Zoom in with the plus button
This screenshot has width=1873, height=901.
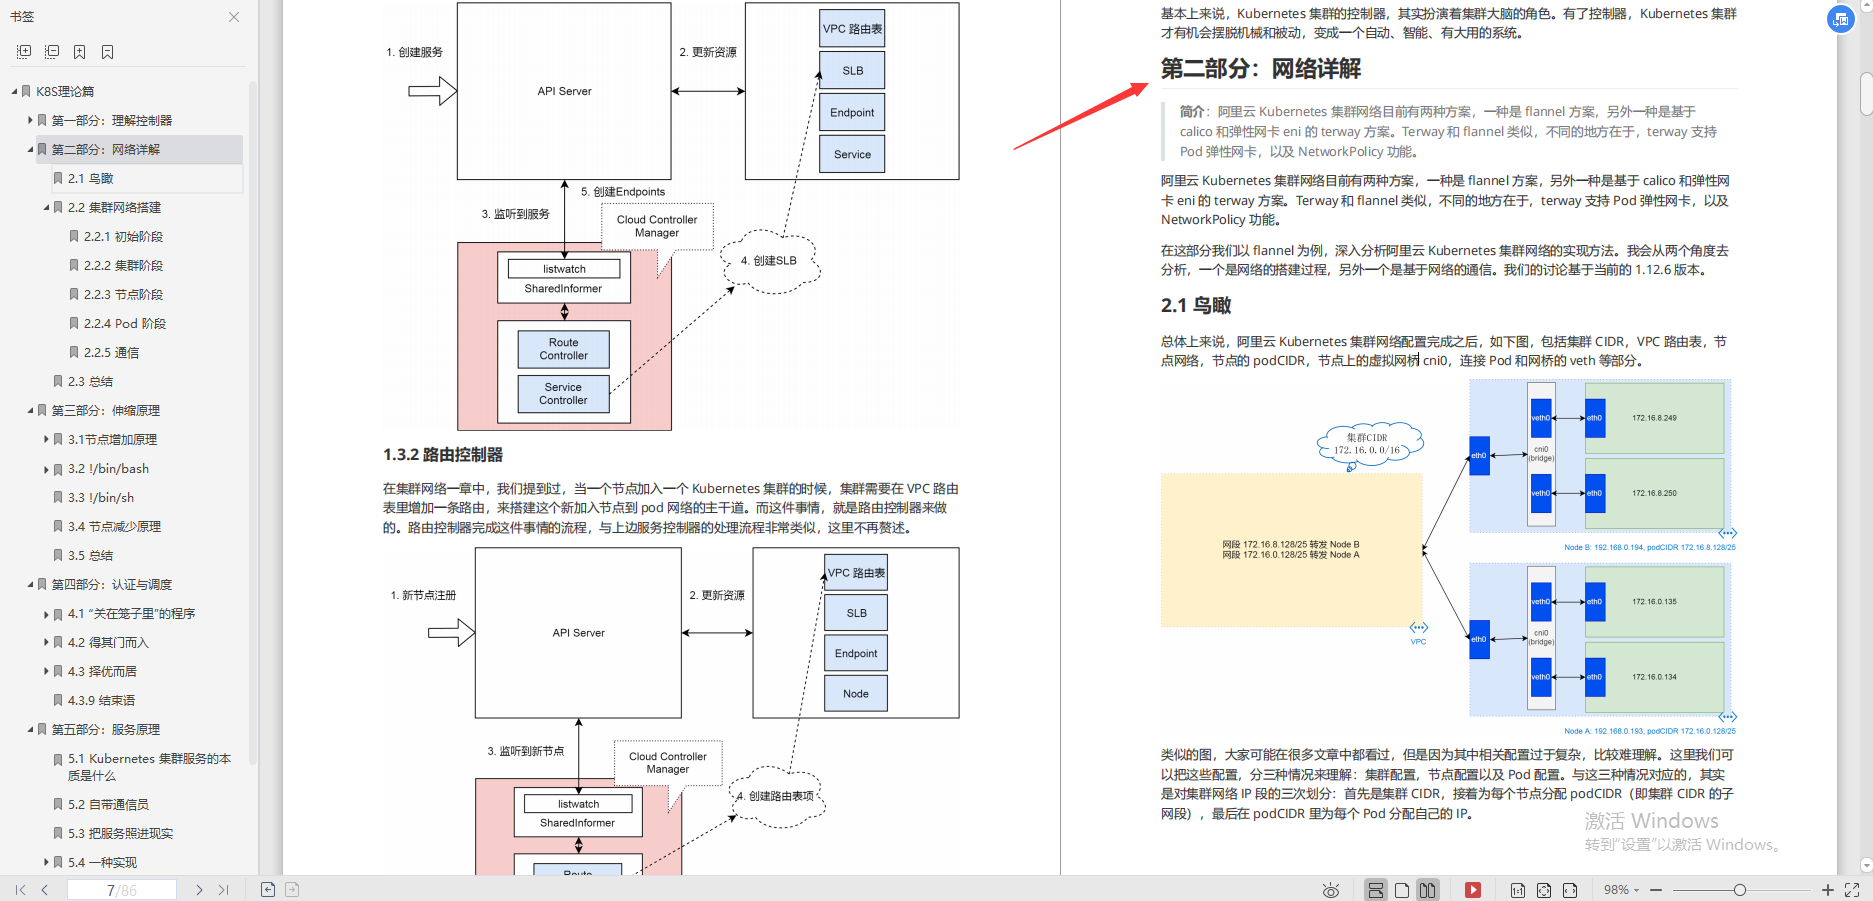[1828, 890]
